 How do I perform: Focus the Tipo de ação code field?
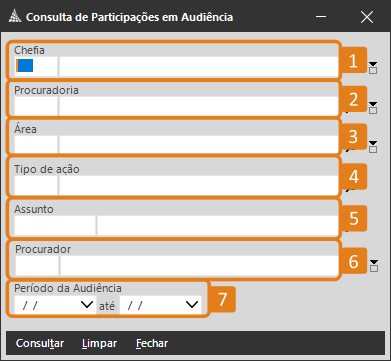[x=36, y=185]
